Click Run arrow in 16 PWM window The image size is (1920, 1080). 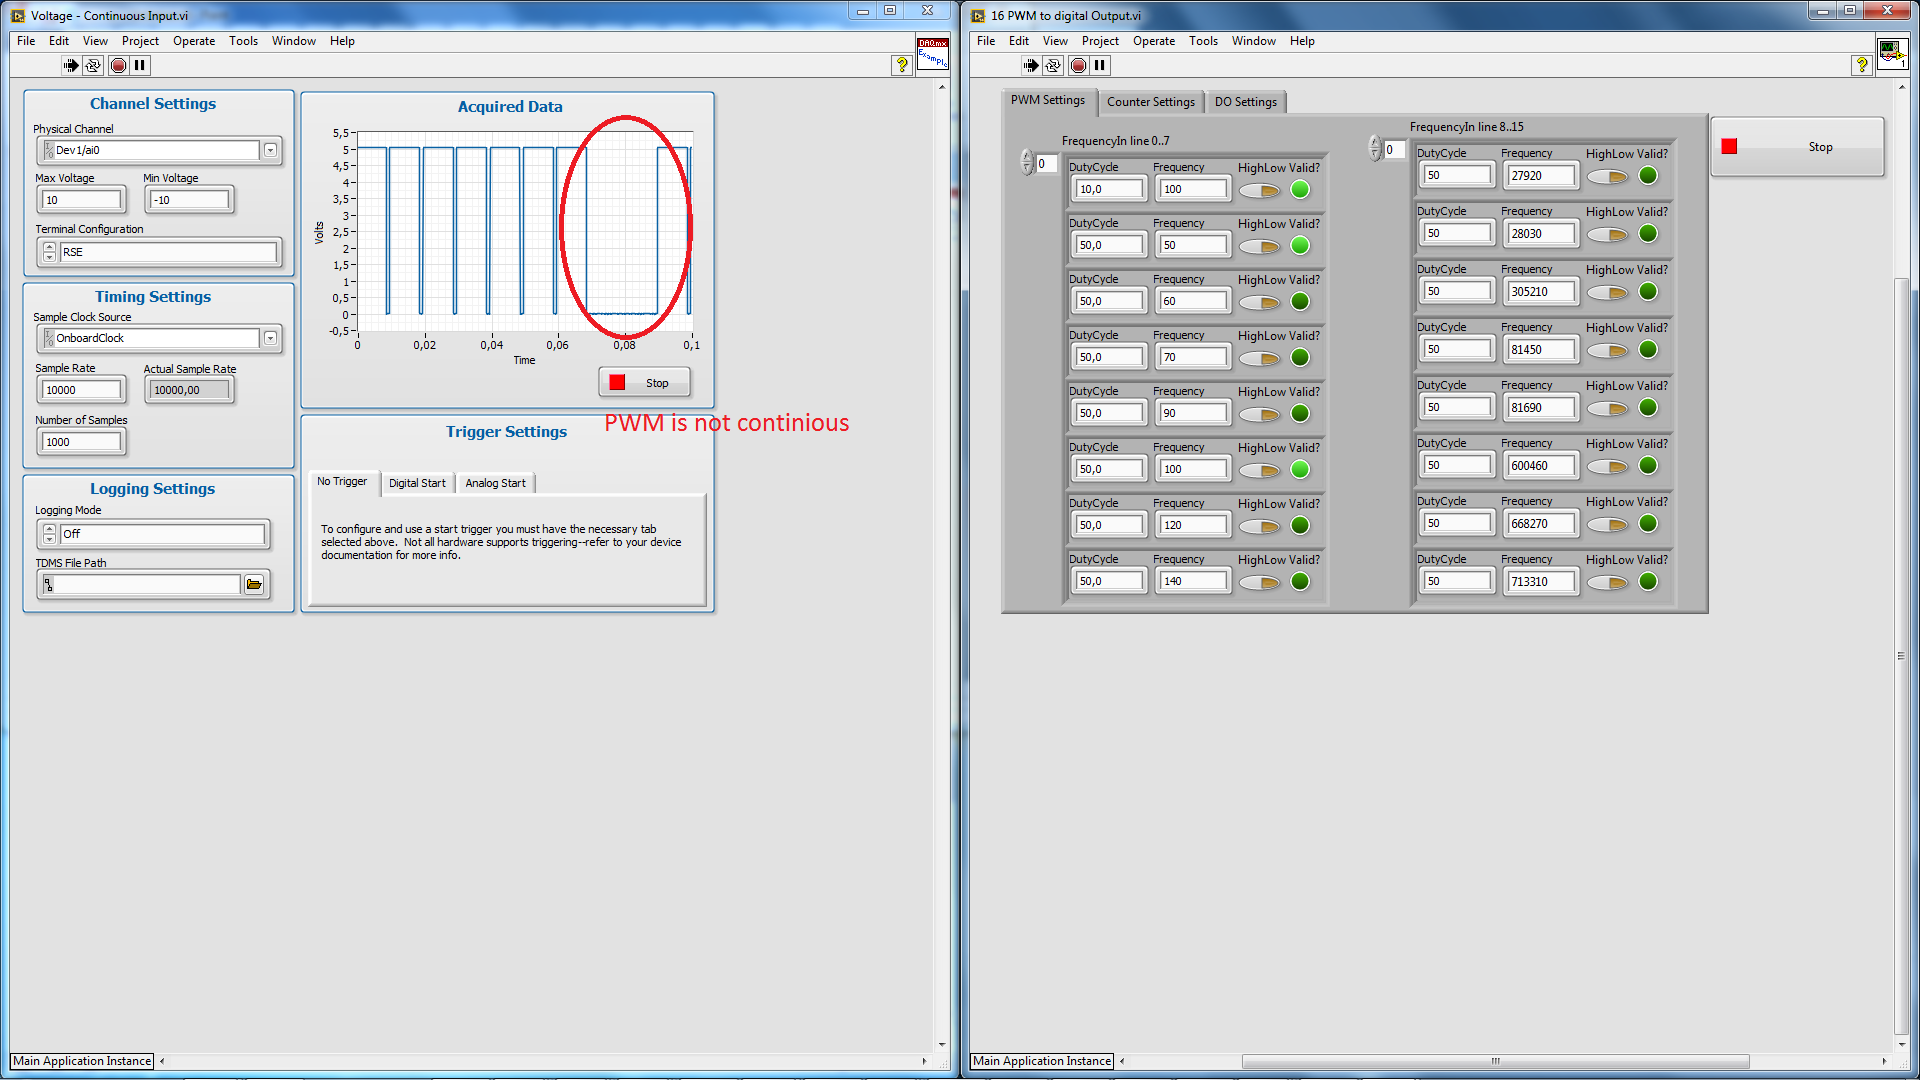coord(1031,65)
